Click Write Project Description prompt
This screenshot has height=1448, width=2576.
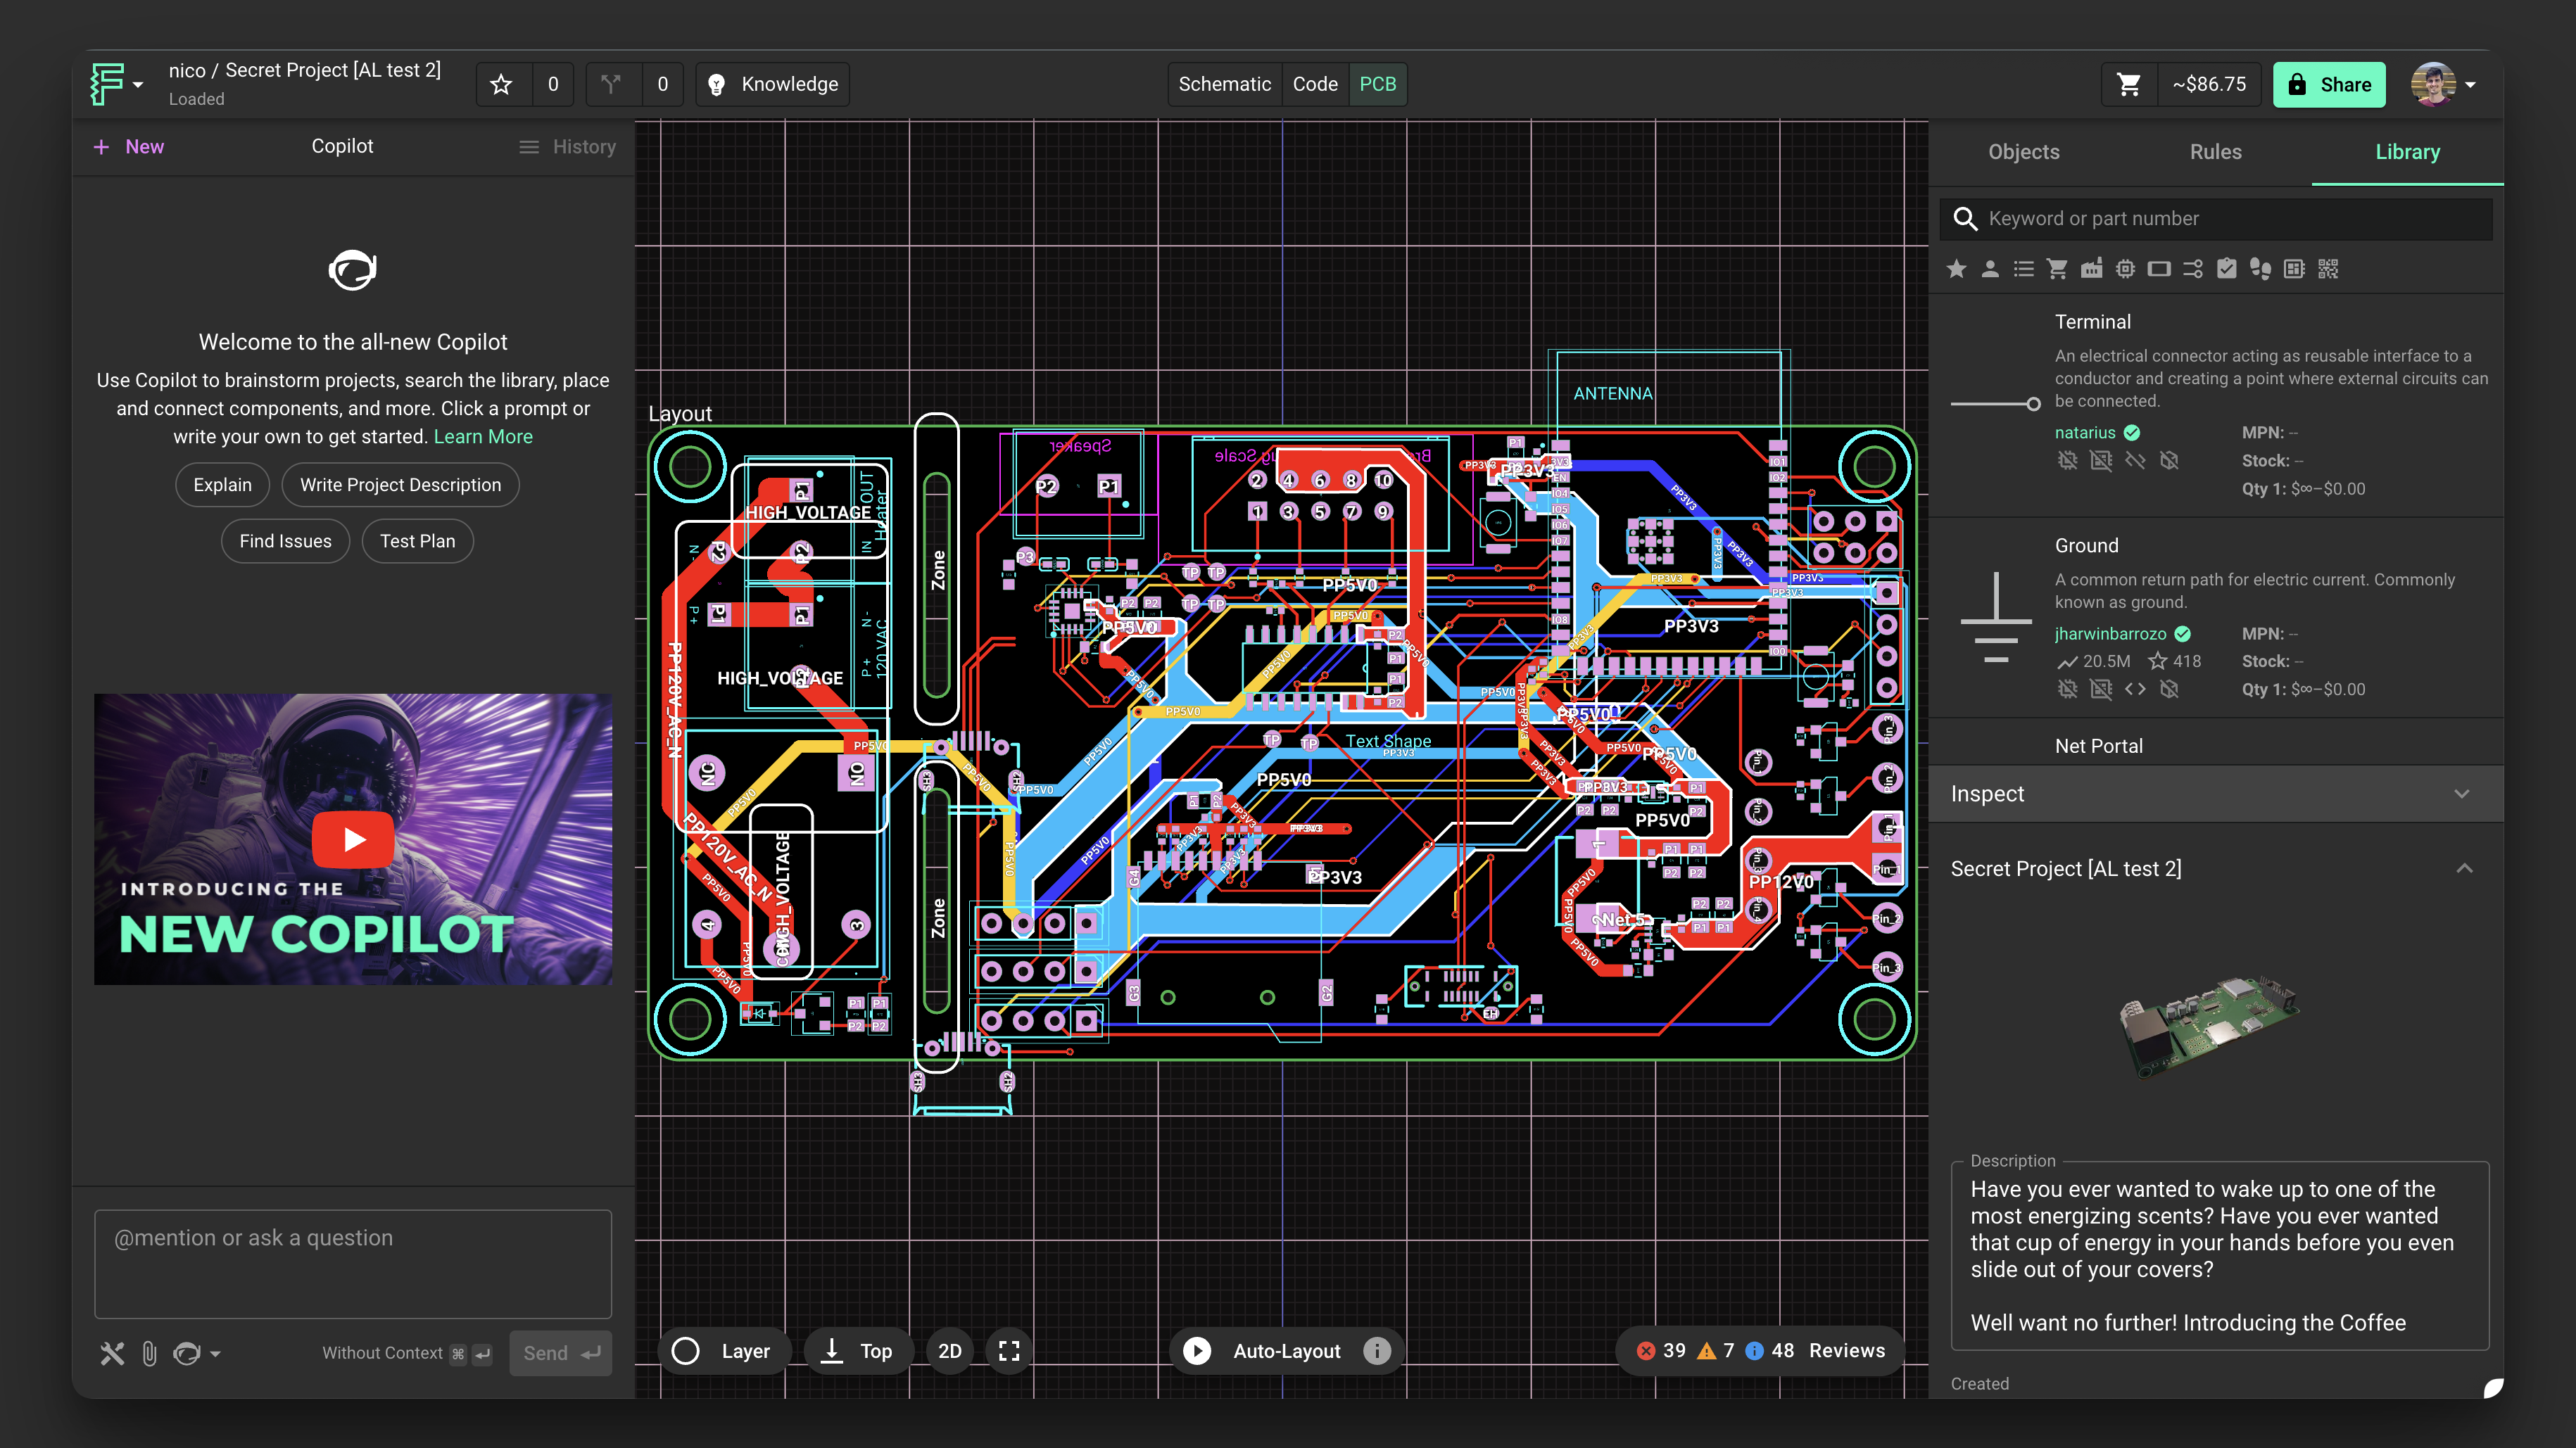[x=400, y=485]
